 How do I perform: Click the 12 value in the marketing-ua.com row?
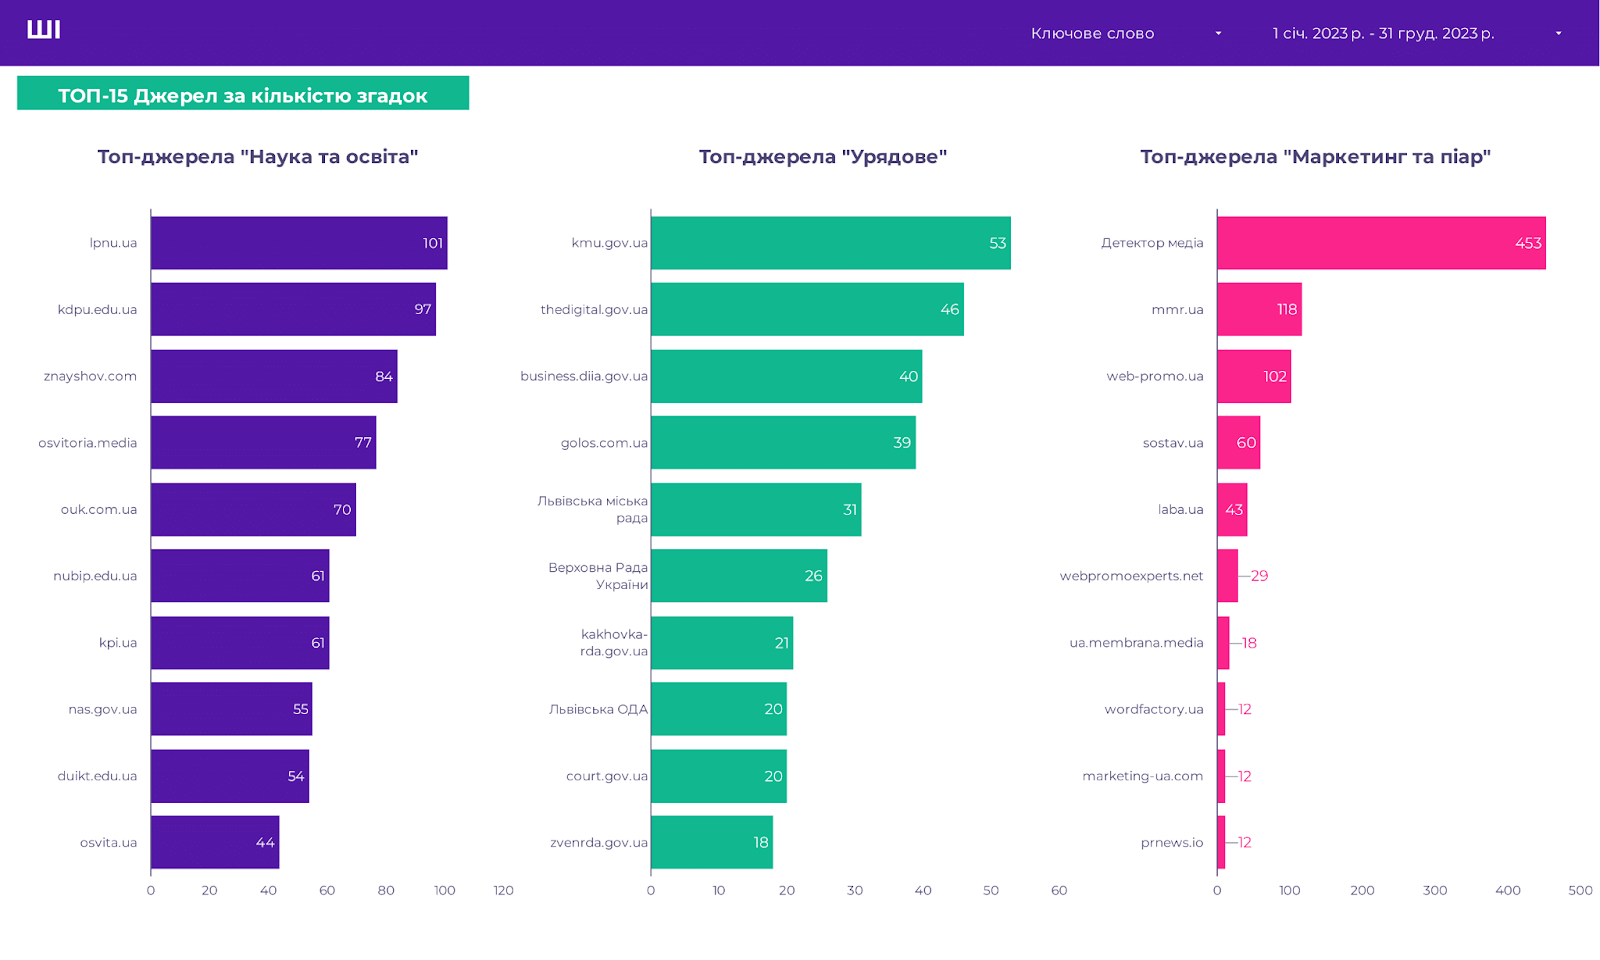tap(1244, 776)
